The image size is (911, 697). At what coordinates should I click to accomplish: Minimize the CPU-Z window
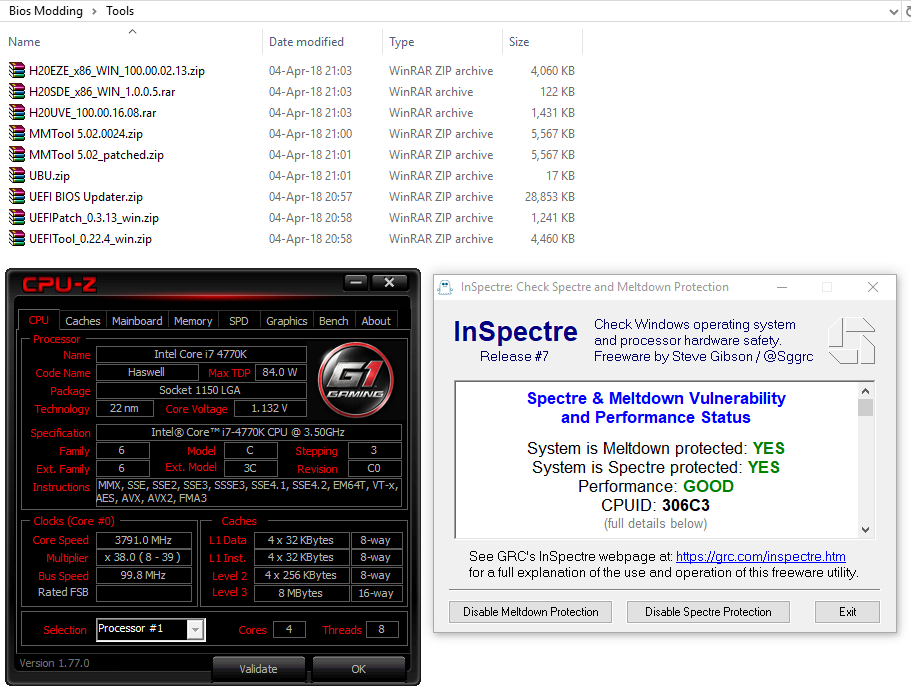pos(356,282)
